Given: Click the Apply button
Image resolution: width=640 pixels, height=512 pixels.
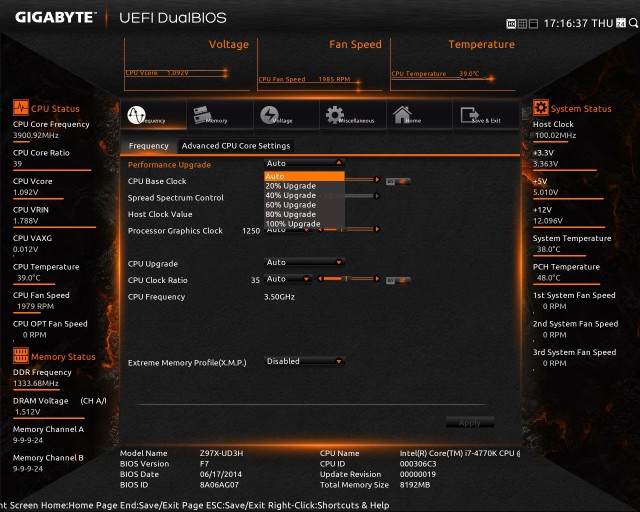Looking at the screenshot, I should [469, 423].
